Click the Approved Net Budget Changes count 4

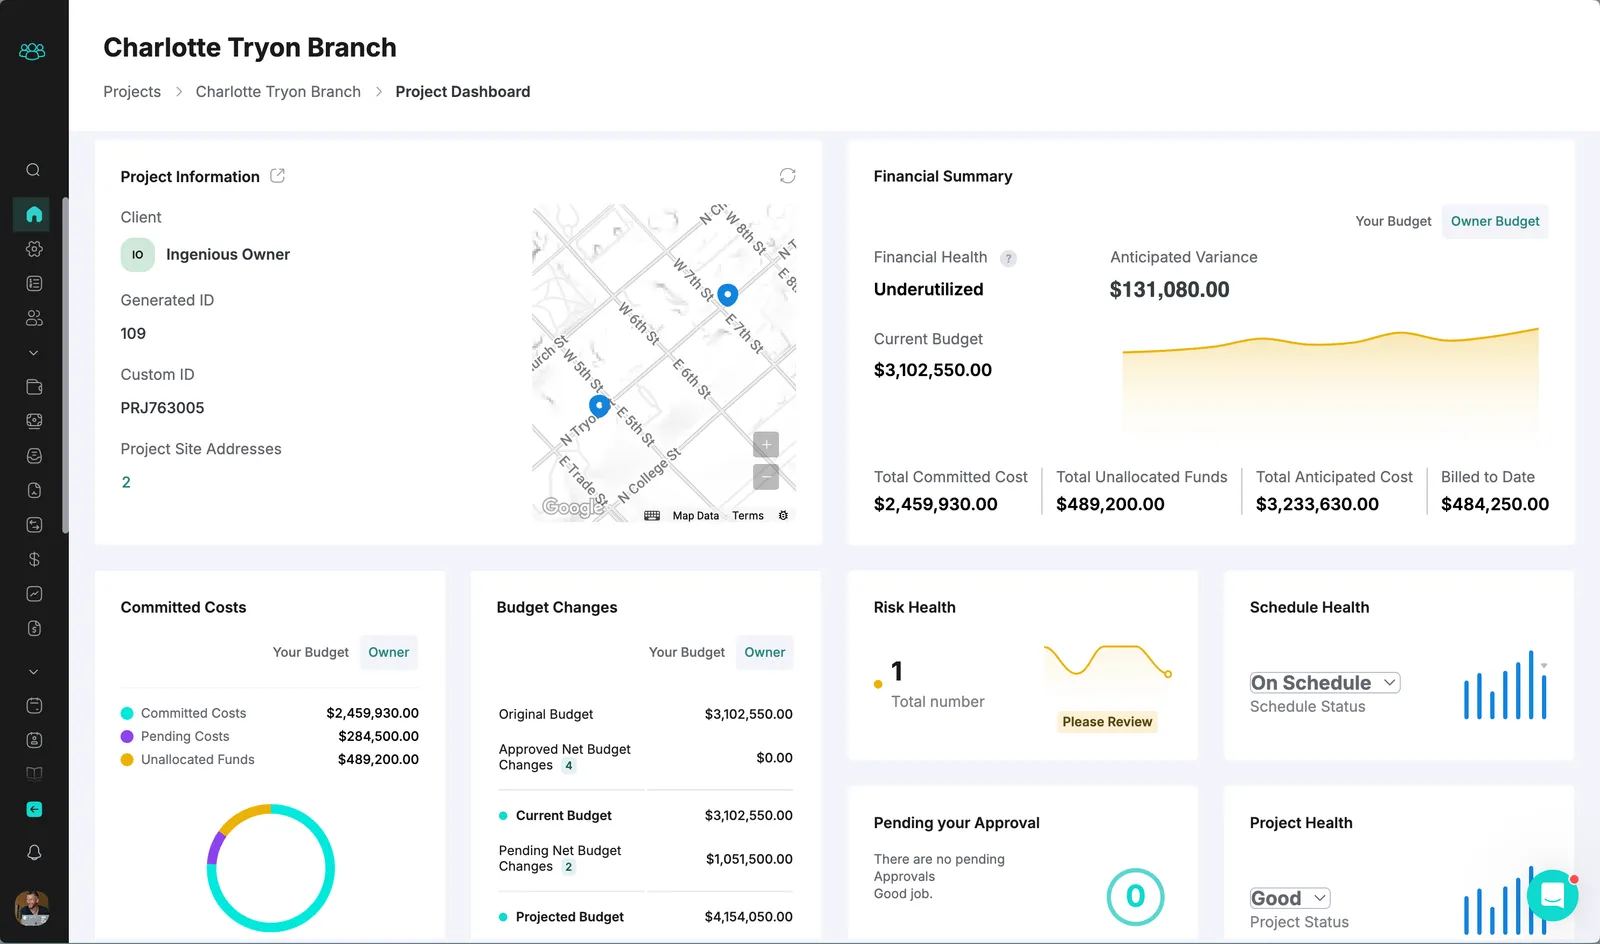(569, 766)
